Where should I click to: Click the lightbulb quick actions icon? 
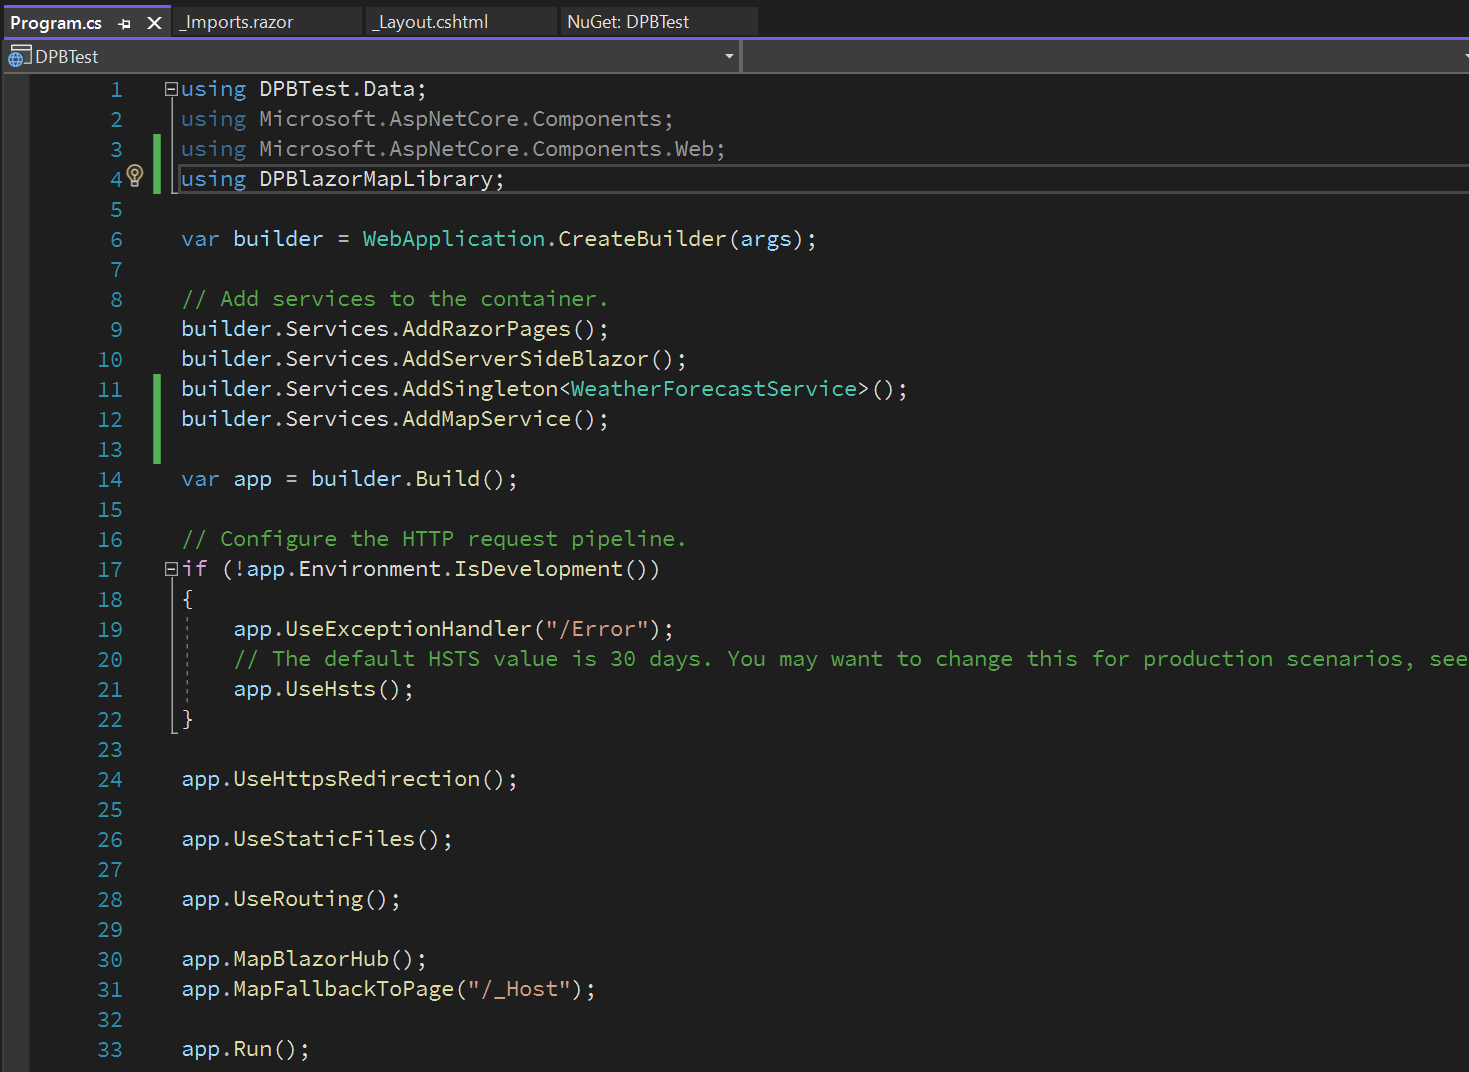click(135, 177)
